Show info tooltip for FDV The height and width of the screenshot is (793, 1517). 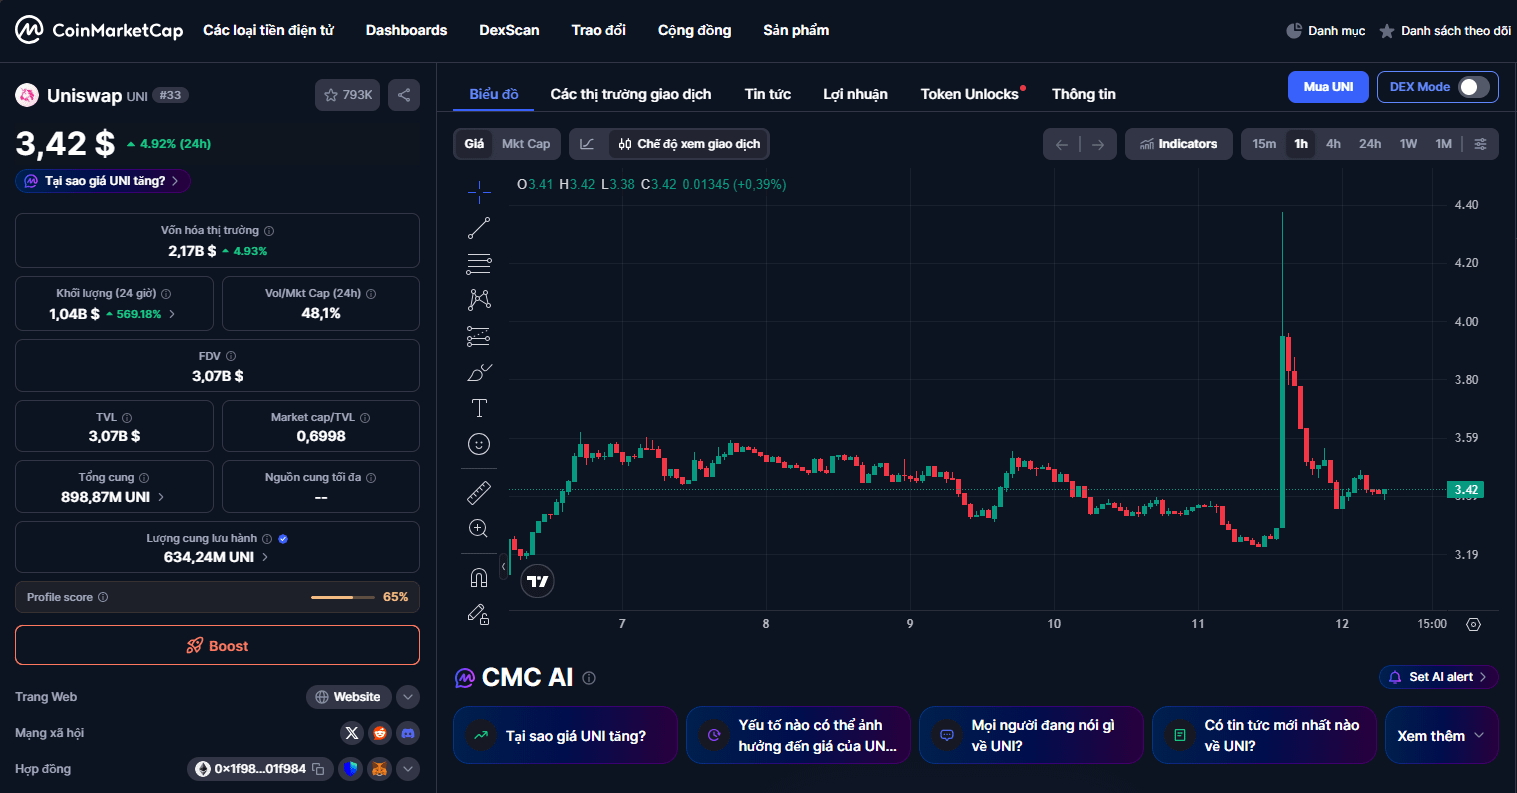pos(231,356)
